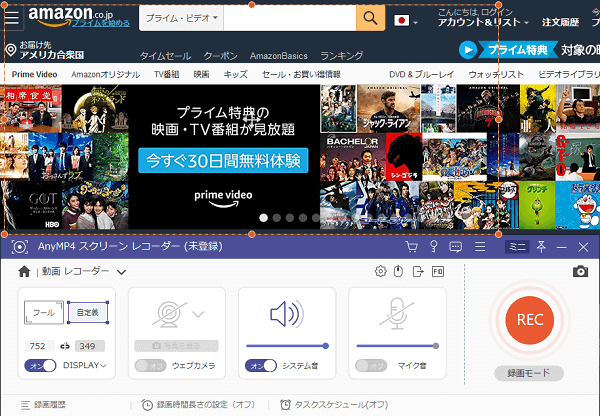Click the recording length clock icon
Image resolution: width=600 pixels, height=416 pixels.
coord(147,405)
